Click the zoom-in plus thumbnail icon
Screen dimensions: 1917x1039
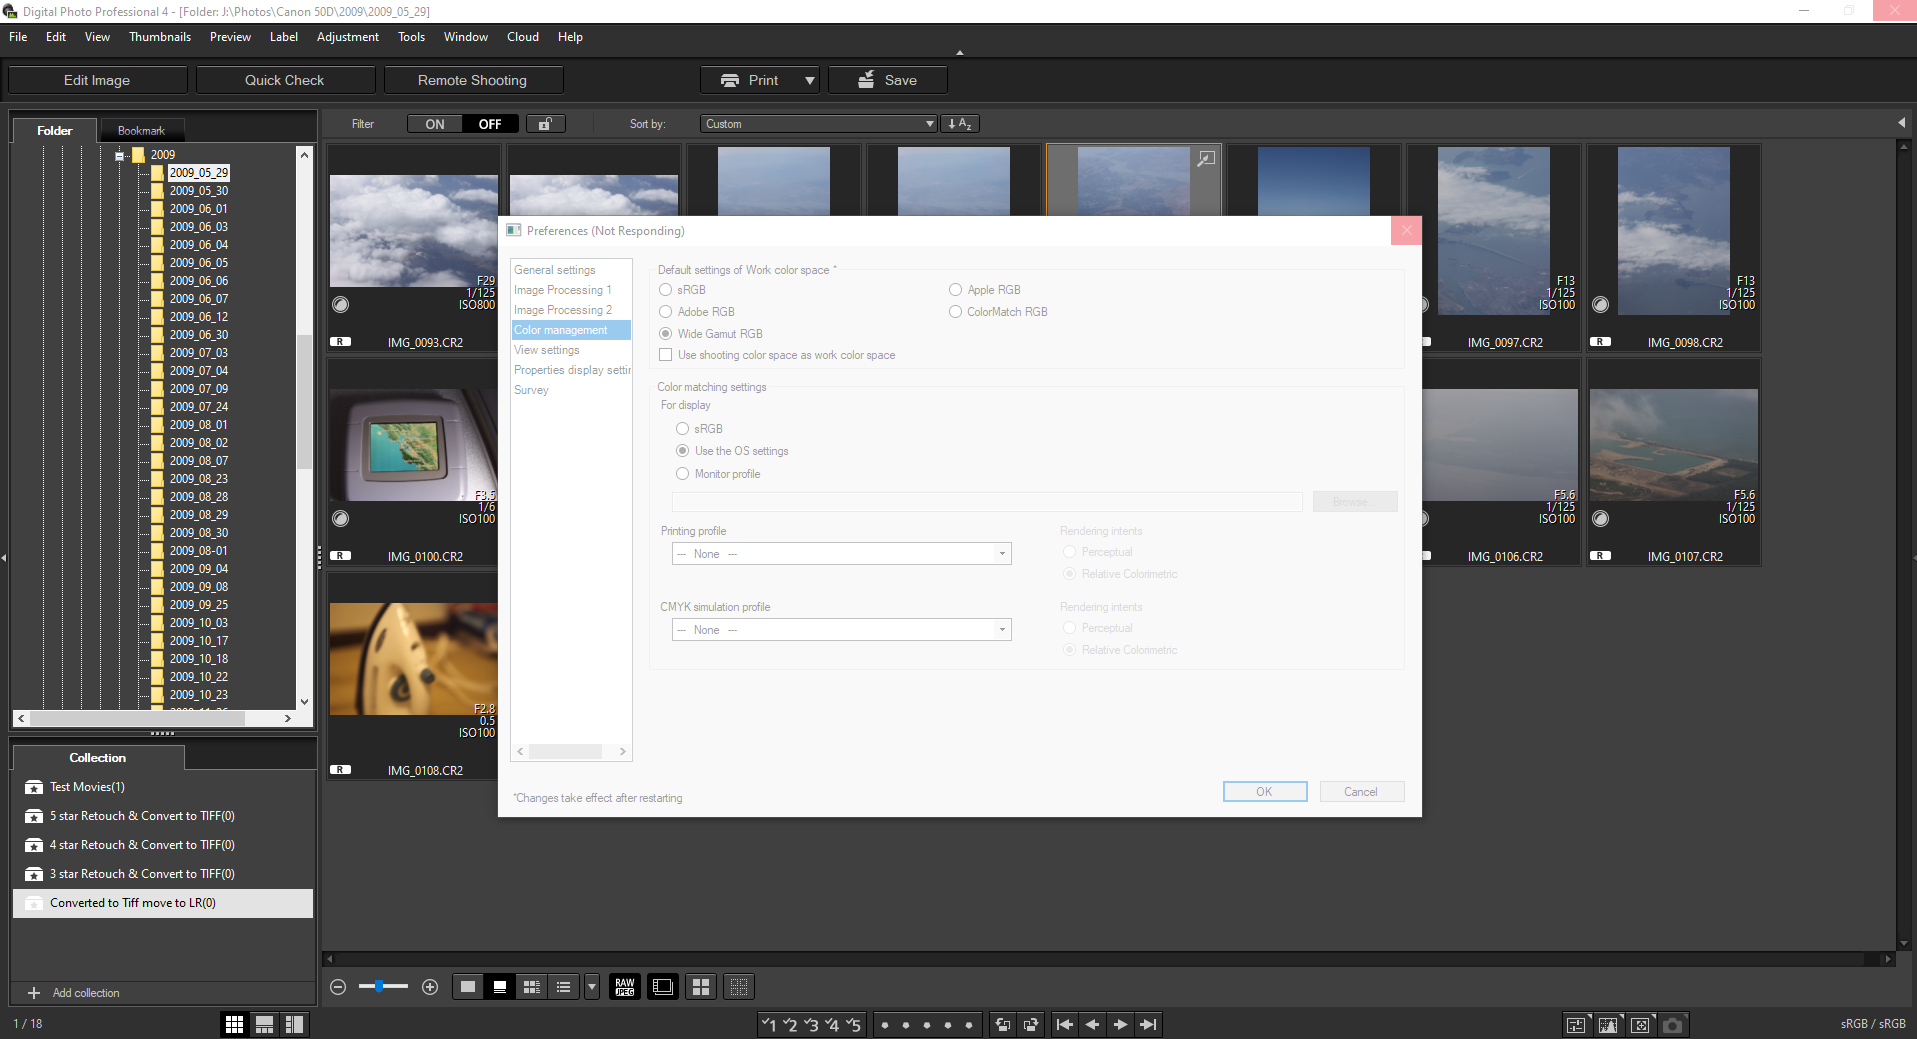(430, 987)
